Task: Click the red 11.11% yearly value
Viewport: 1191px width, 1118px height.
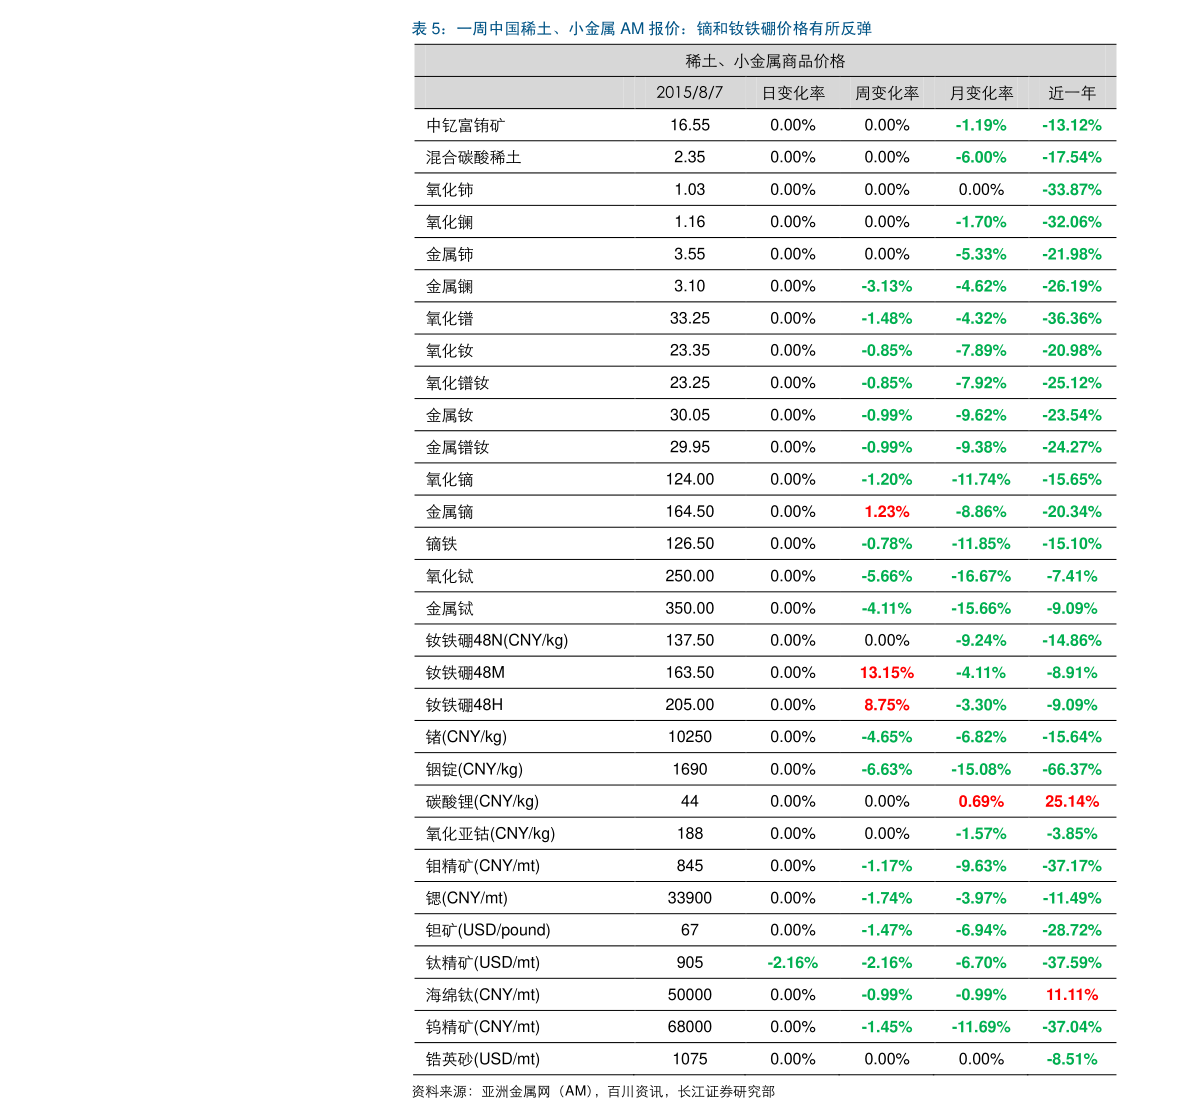Action: [1072, 995]
